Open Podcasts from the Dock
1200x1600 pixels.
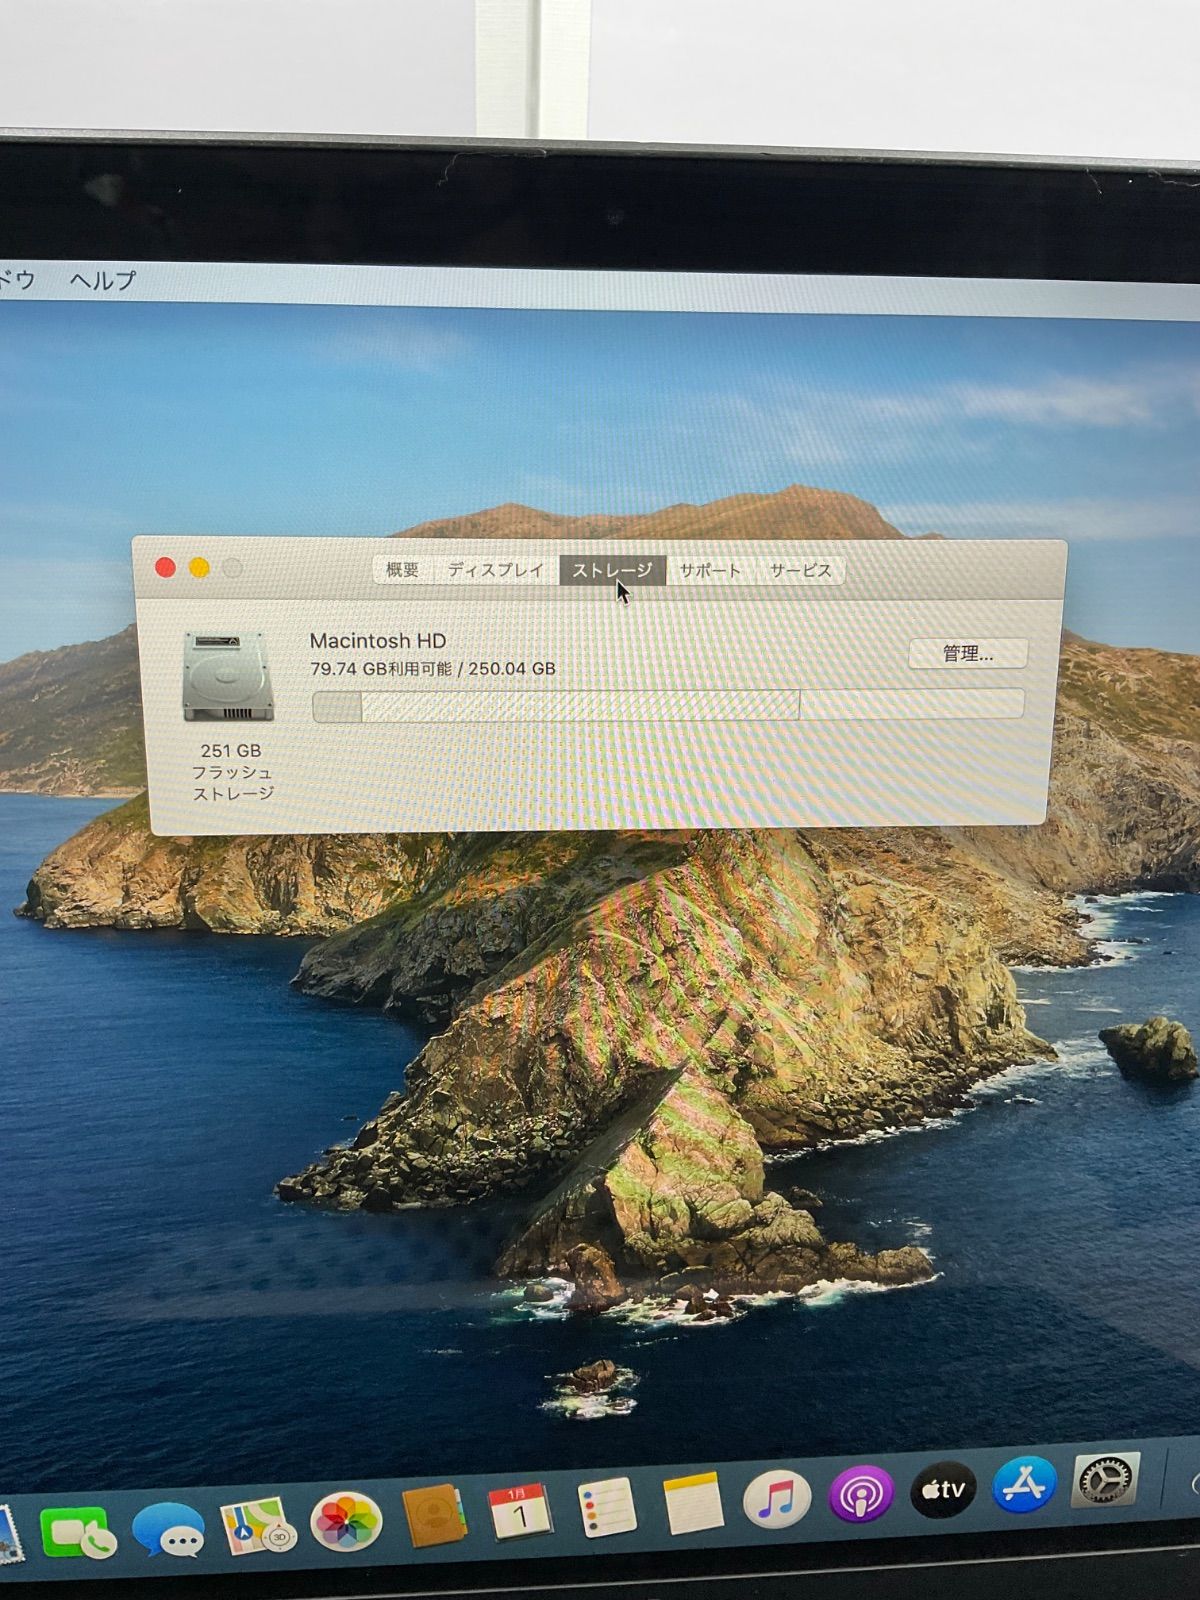861,1494
